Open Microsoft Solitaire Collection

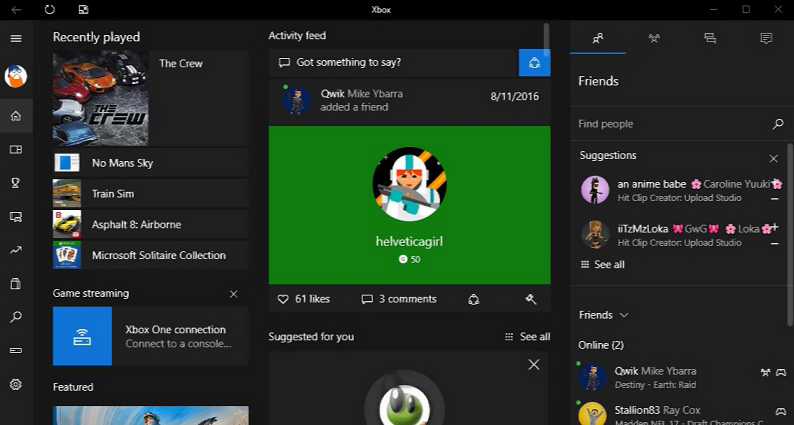(x=150, y=255)
